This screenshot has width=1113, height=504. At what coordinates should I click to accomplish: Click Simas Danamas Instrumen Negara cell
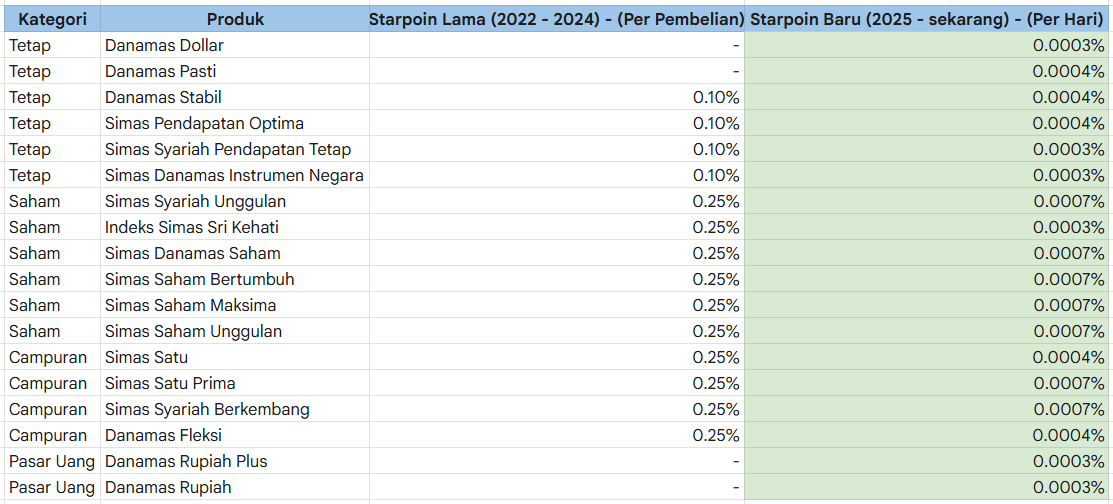pos(235,175)
